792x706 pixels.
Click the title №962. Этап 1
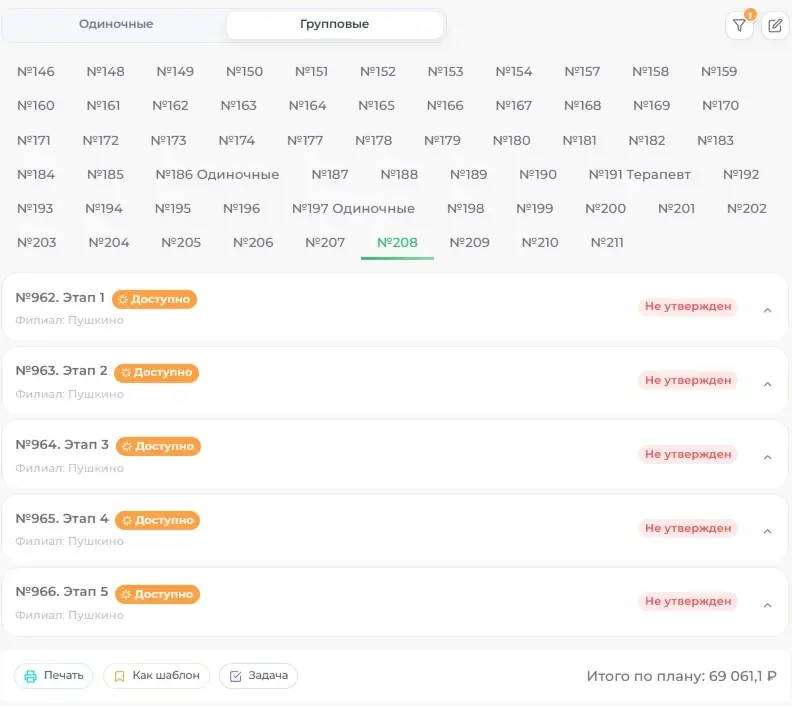pos(60,297)
